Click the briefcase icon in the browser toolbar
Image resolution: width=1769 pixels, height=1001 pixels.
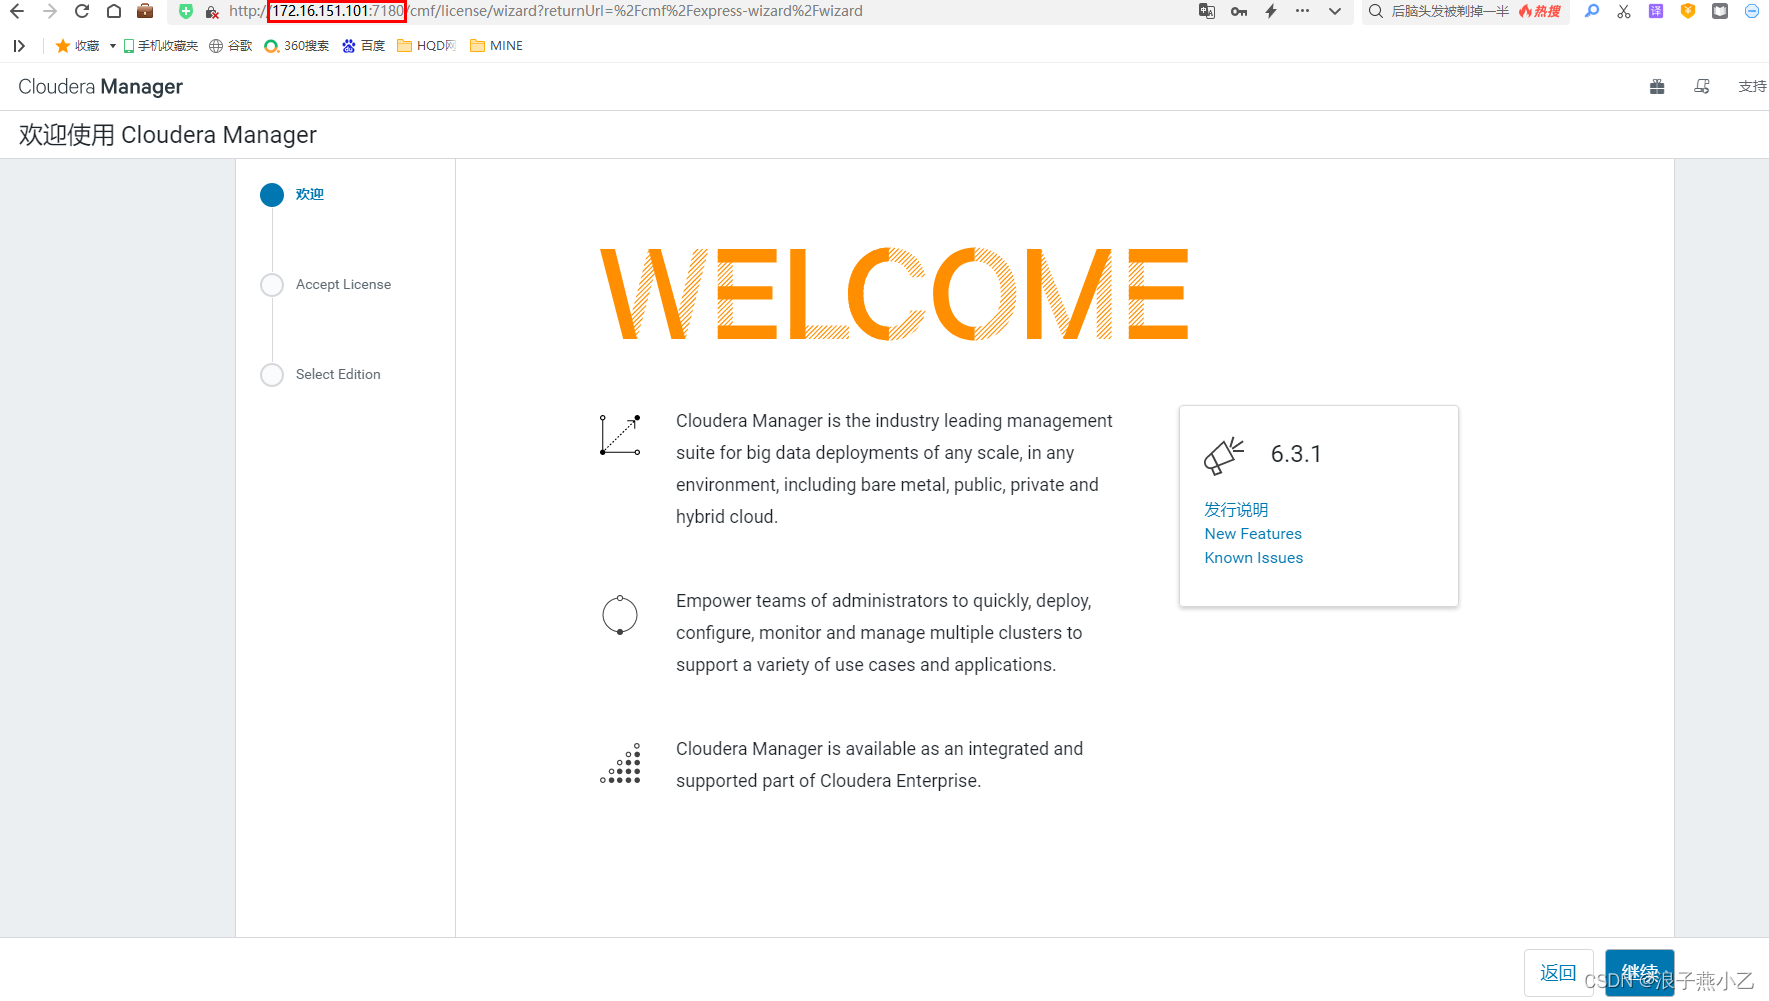click(145, 12)
